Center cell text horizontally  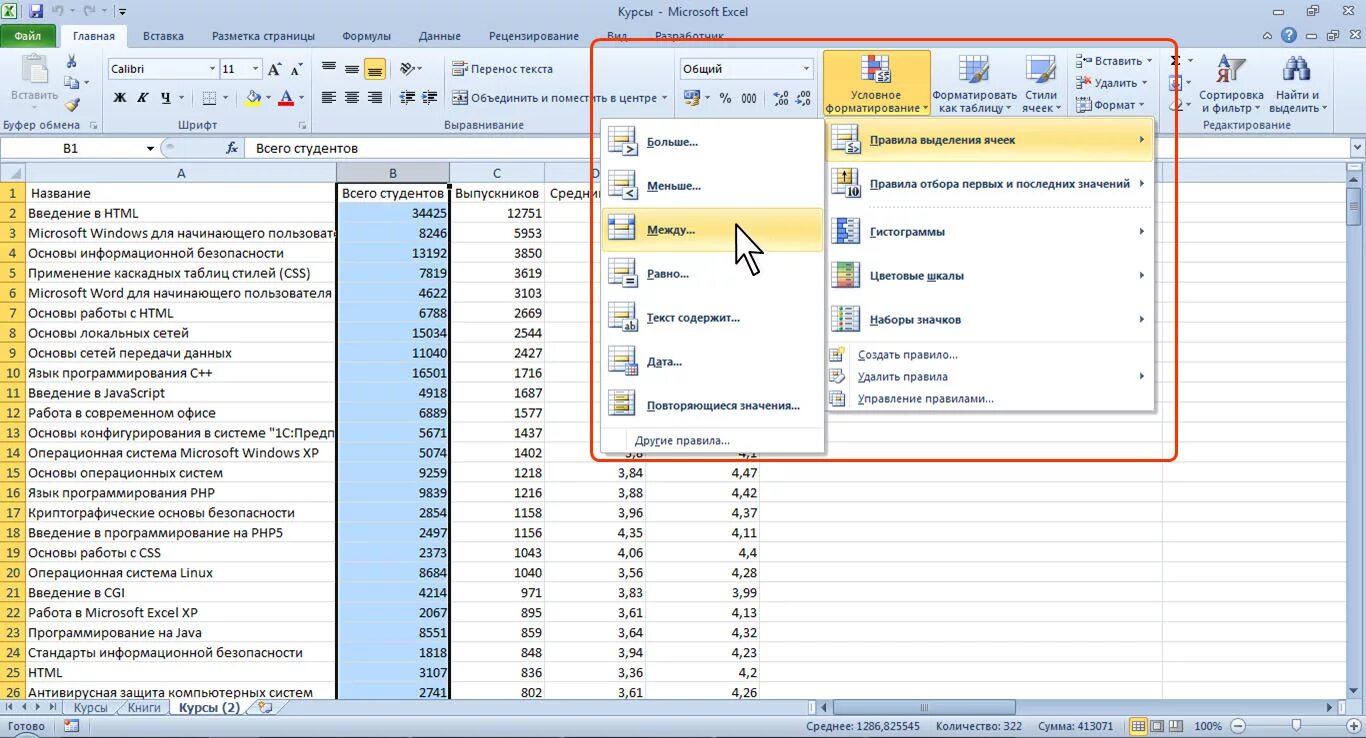(x=352, y=98)
